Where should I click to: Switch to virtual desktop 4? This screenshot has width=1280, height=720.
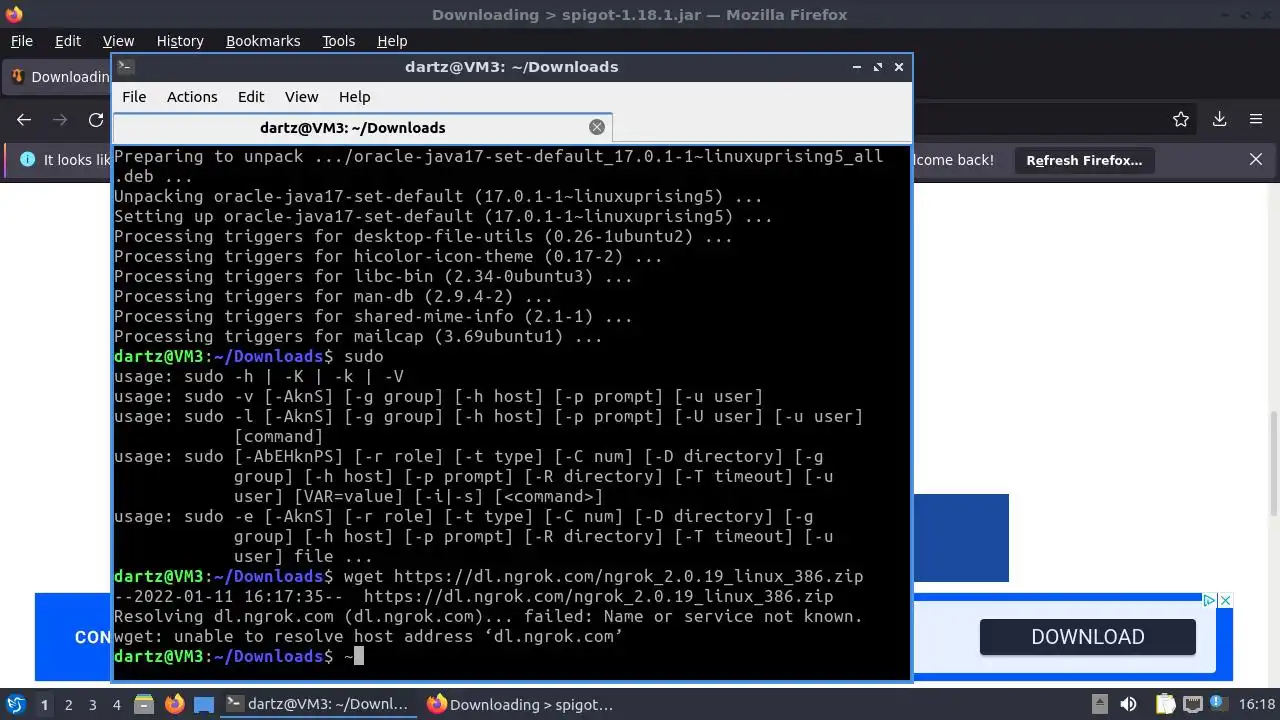click(116, 704)
